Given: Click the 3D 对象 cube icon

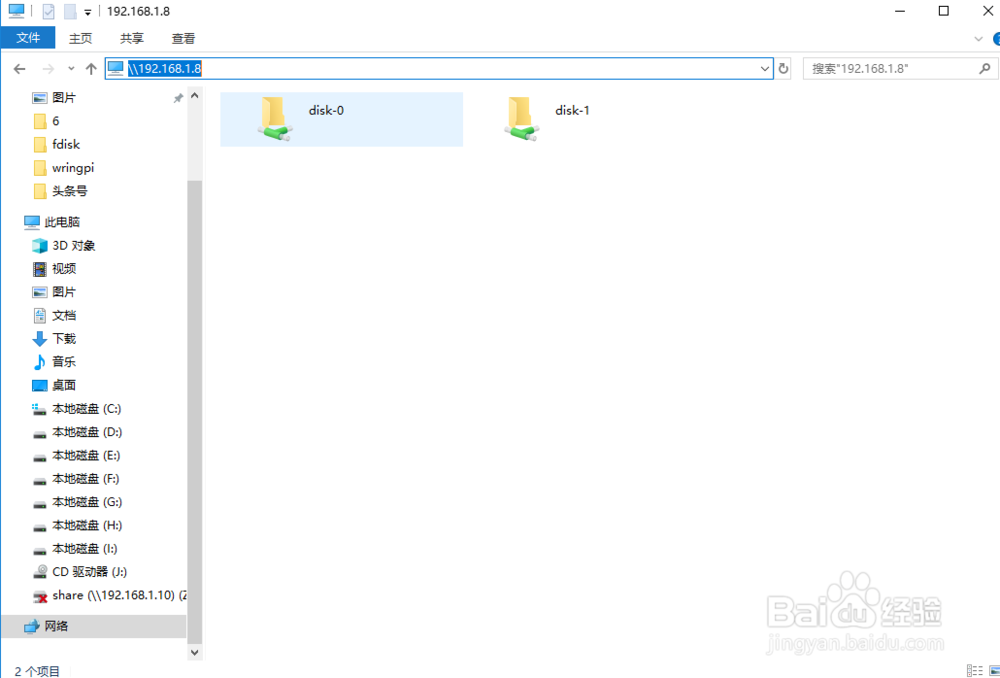Looking at the screenshot, I should (x=40, y=246).
